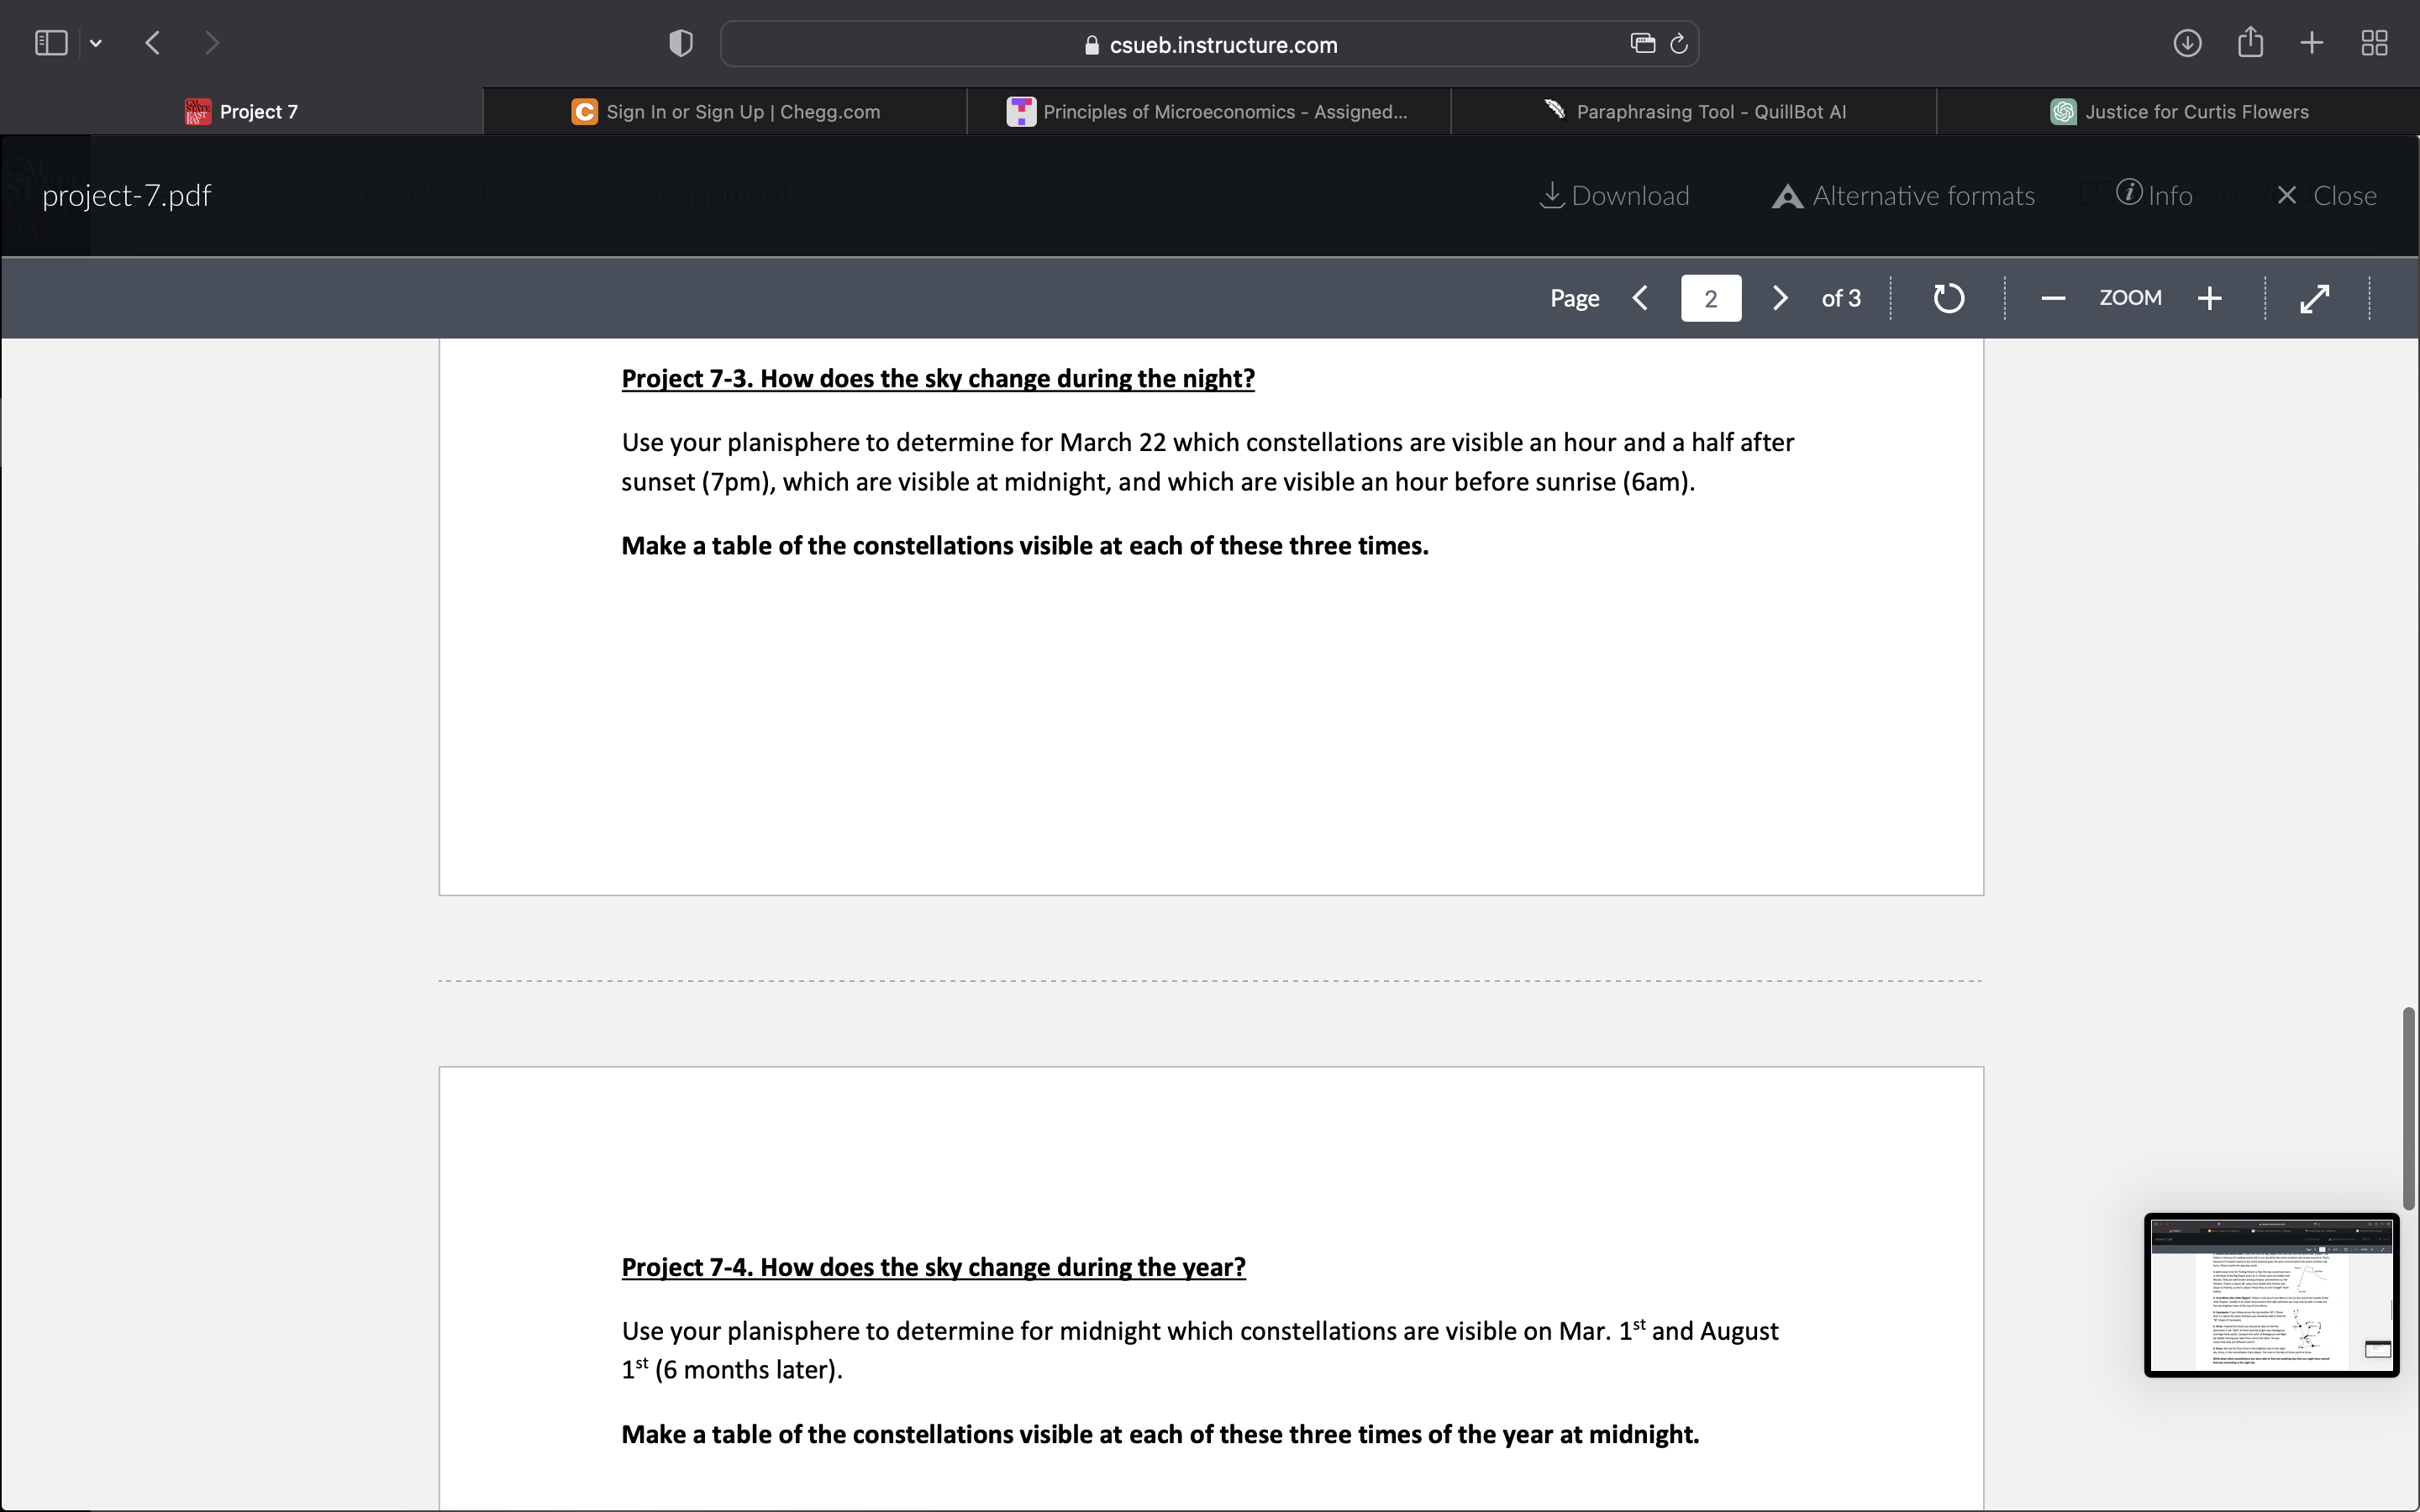Zoom out with the minus icon
The image size is (2420, 1512).
2053,298
